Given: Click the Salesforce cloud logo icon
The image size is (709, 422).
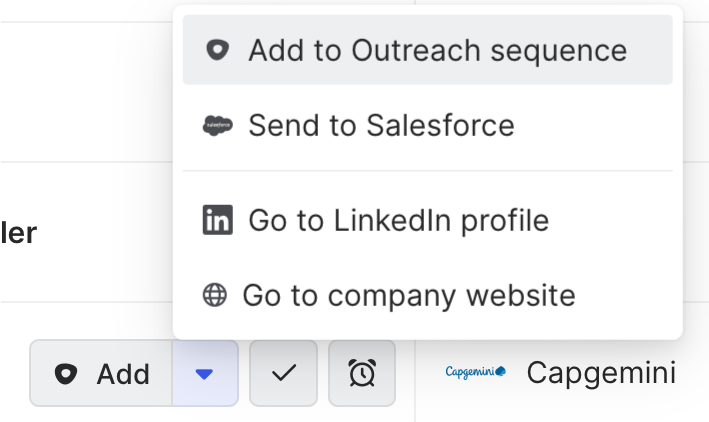Looking at the screenshot, I should 216,126.
